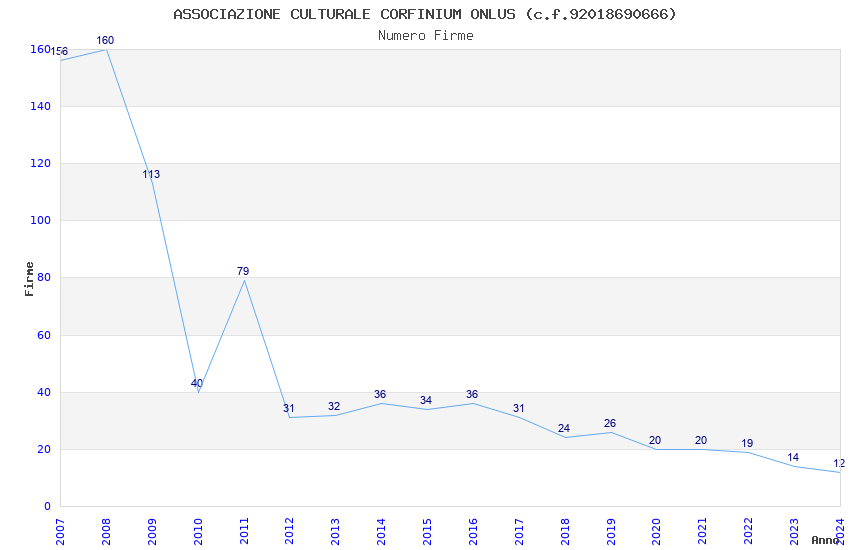Click the subtitle Numero Firme
Screen dimensions: 850x550
[426, 36]
